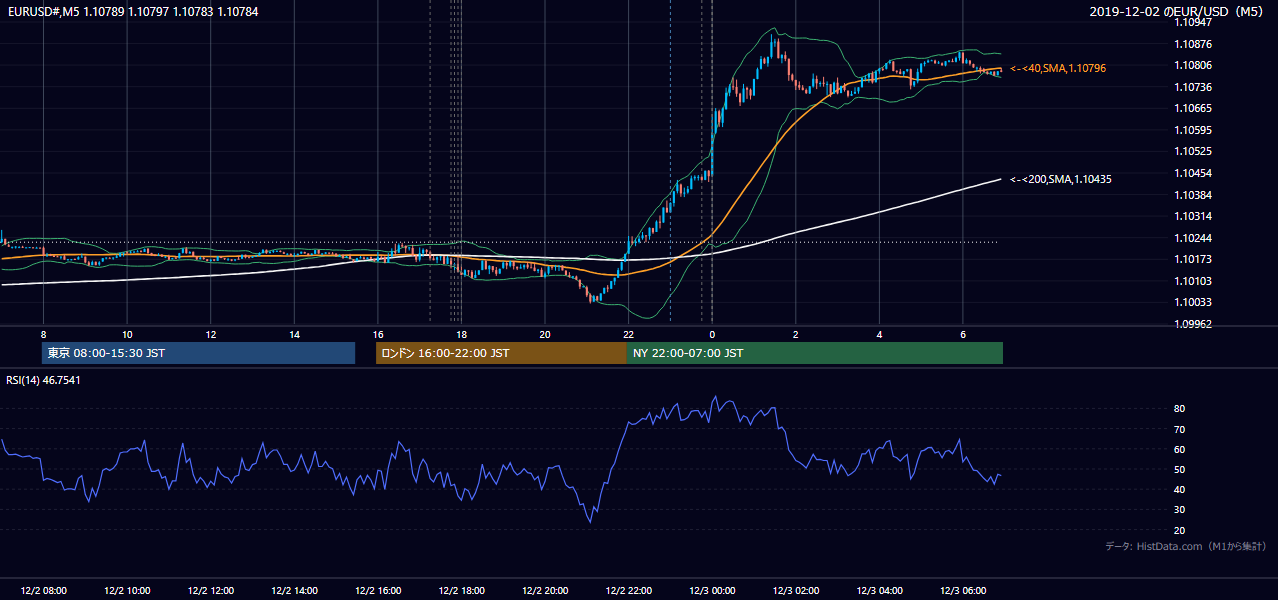Click the hour 10 label under price chart
The width and height of the screenshot is (1278, 600).
127,334
